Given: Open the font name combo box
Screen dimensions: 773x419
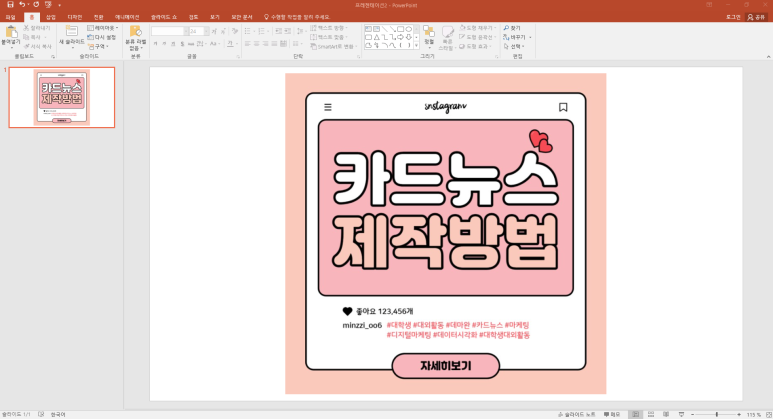Looking at the screenshot, I should pos(171,31).
